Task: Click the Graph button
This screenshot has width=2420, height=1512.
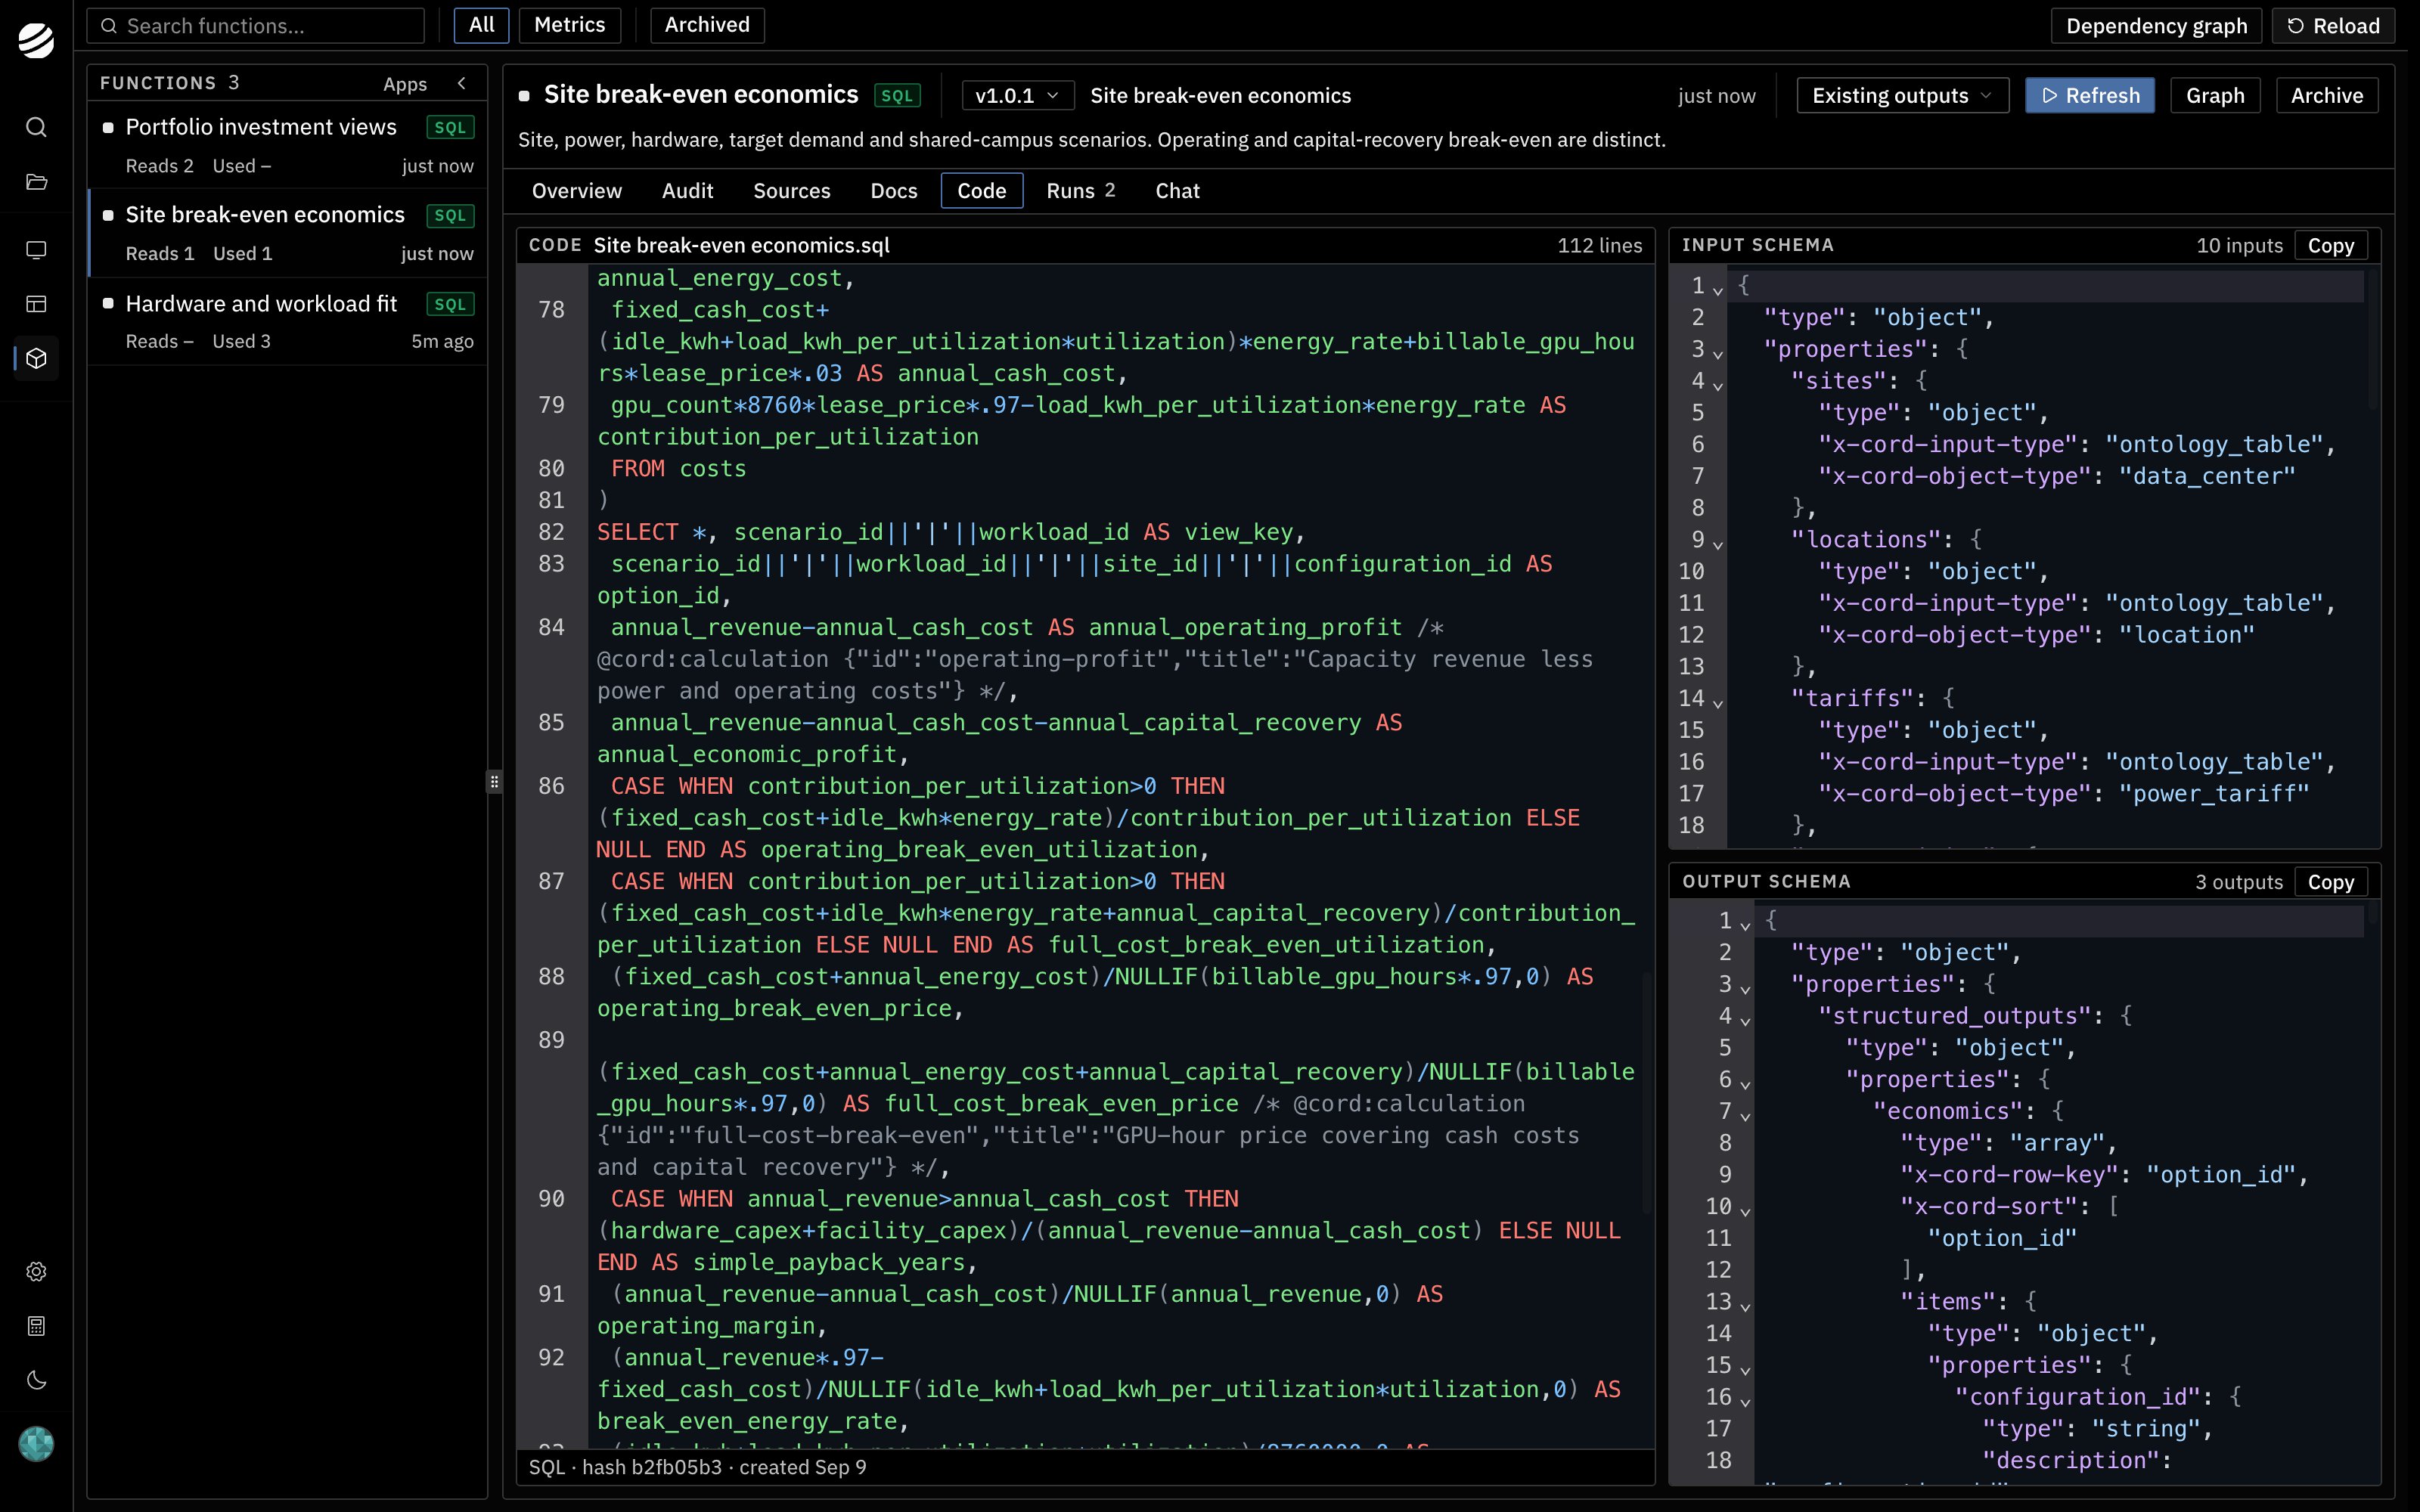Action: 2215,95
